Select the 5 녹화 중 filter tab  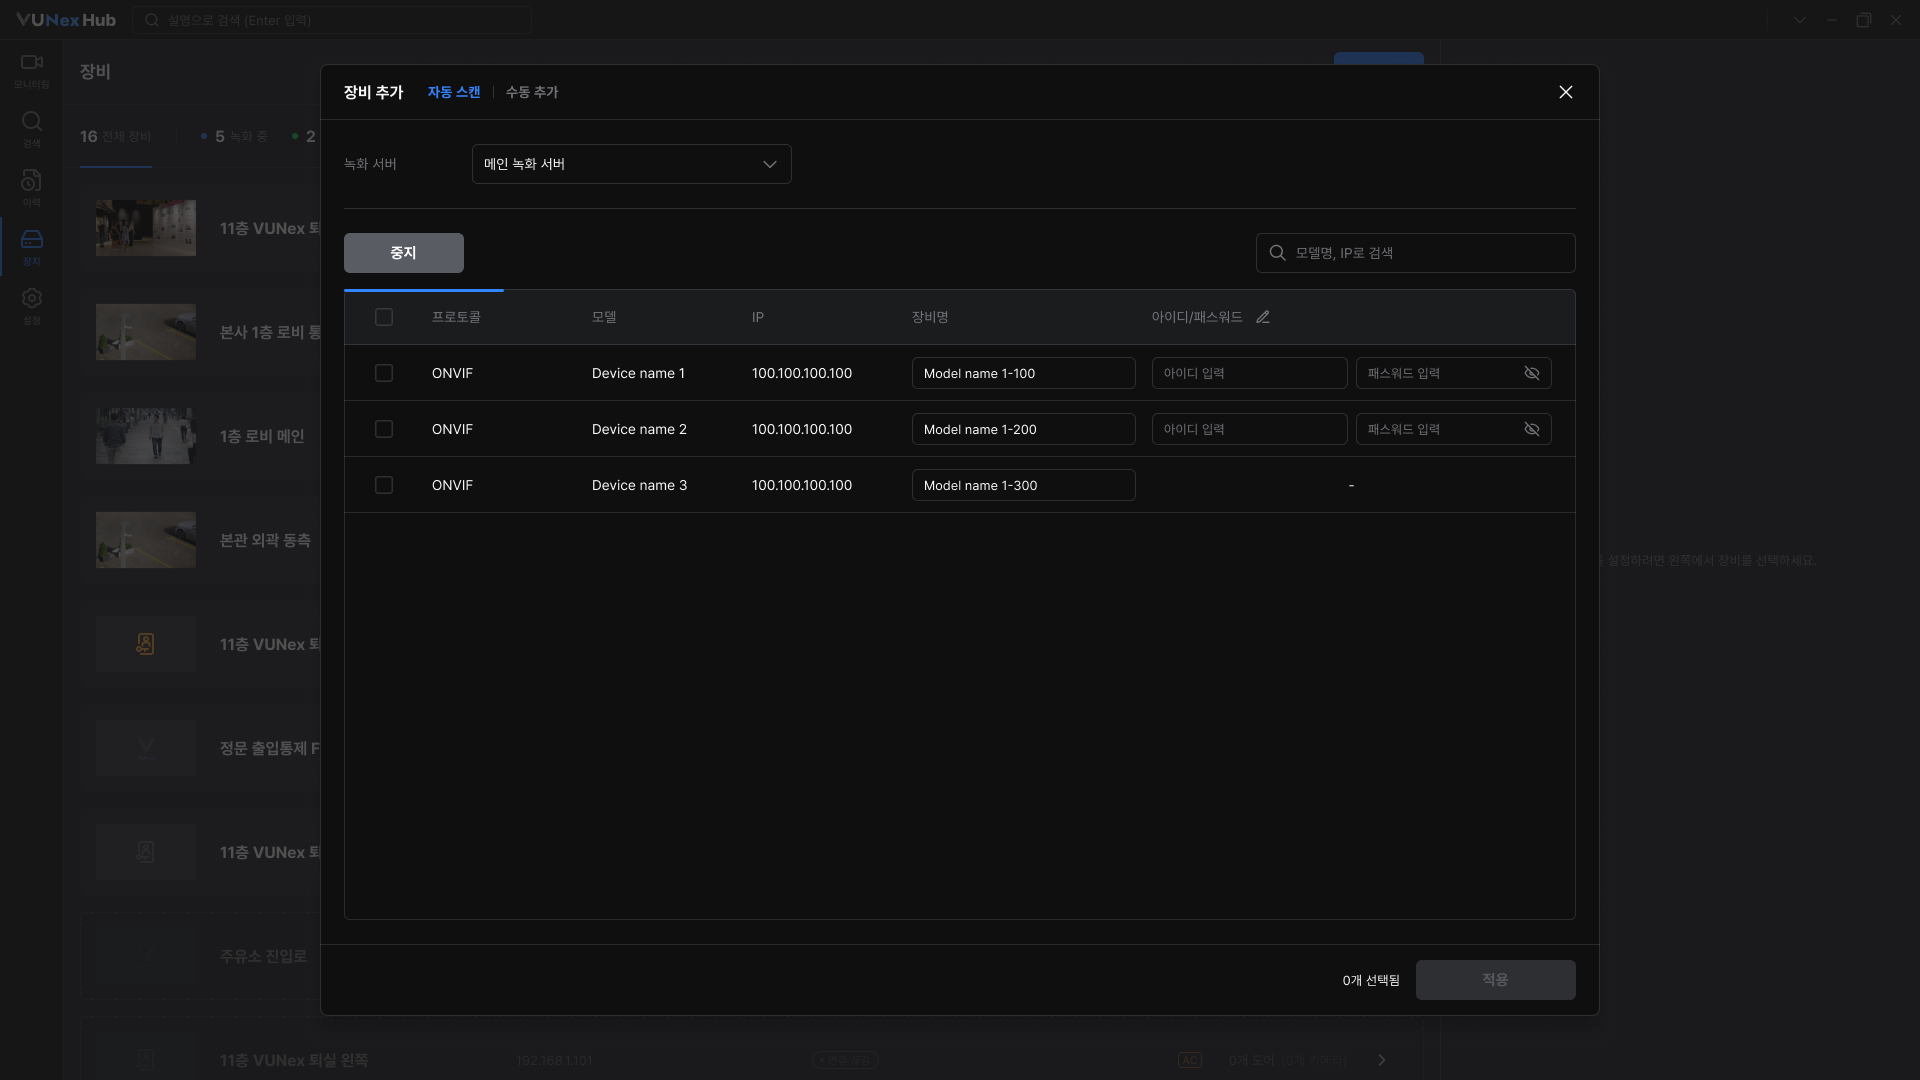pos(235,137)
